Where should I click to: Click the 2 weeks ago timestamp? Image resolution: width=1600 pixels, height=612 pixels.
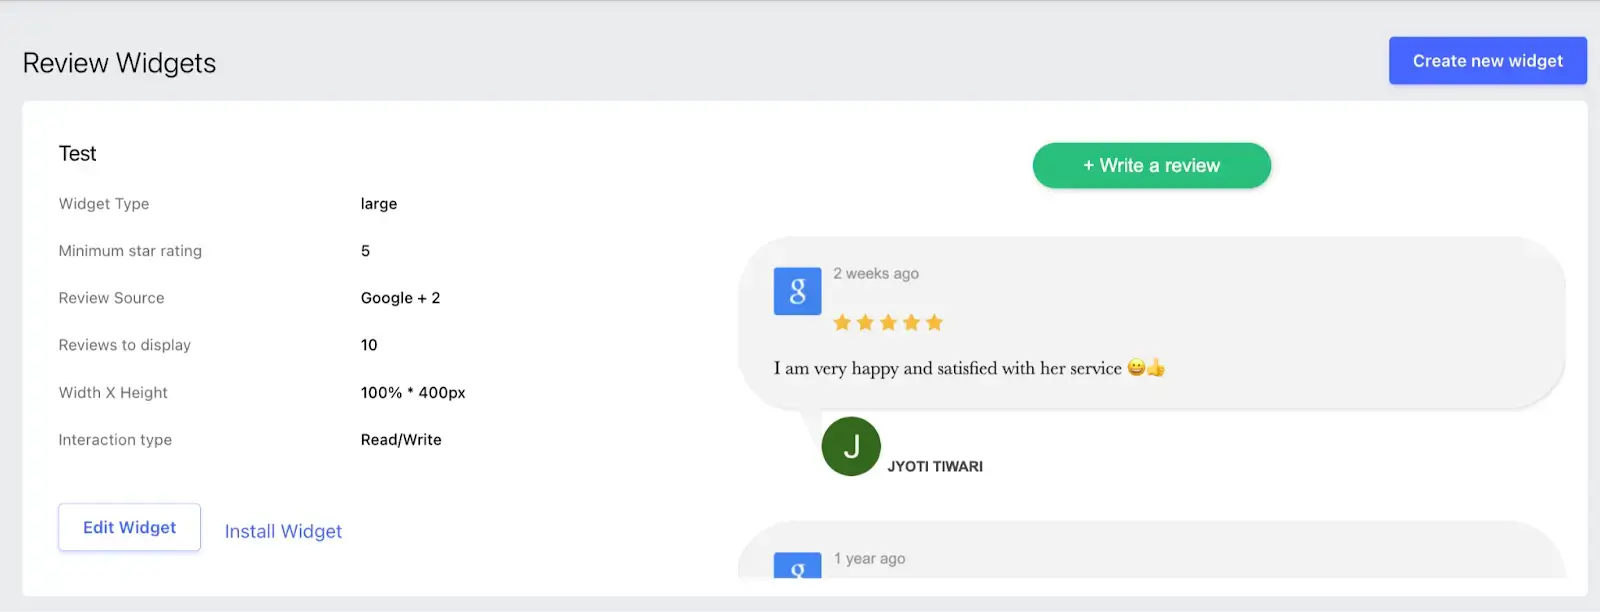click(876, 273)
